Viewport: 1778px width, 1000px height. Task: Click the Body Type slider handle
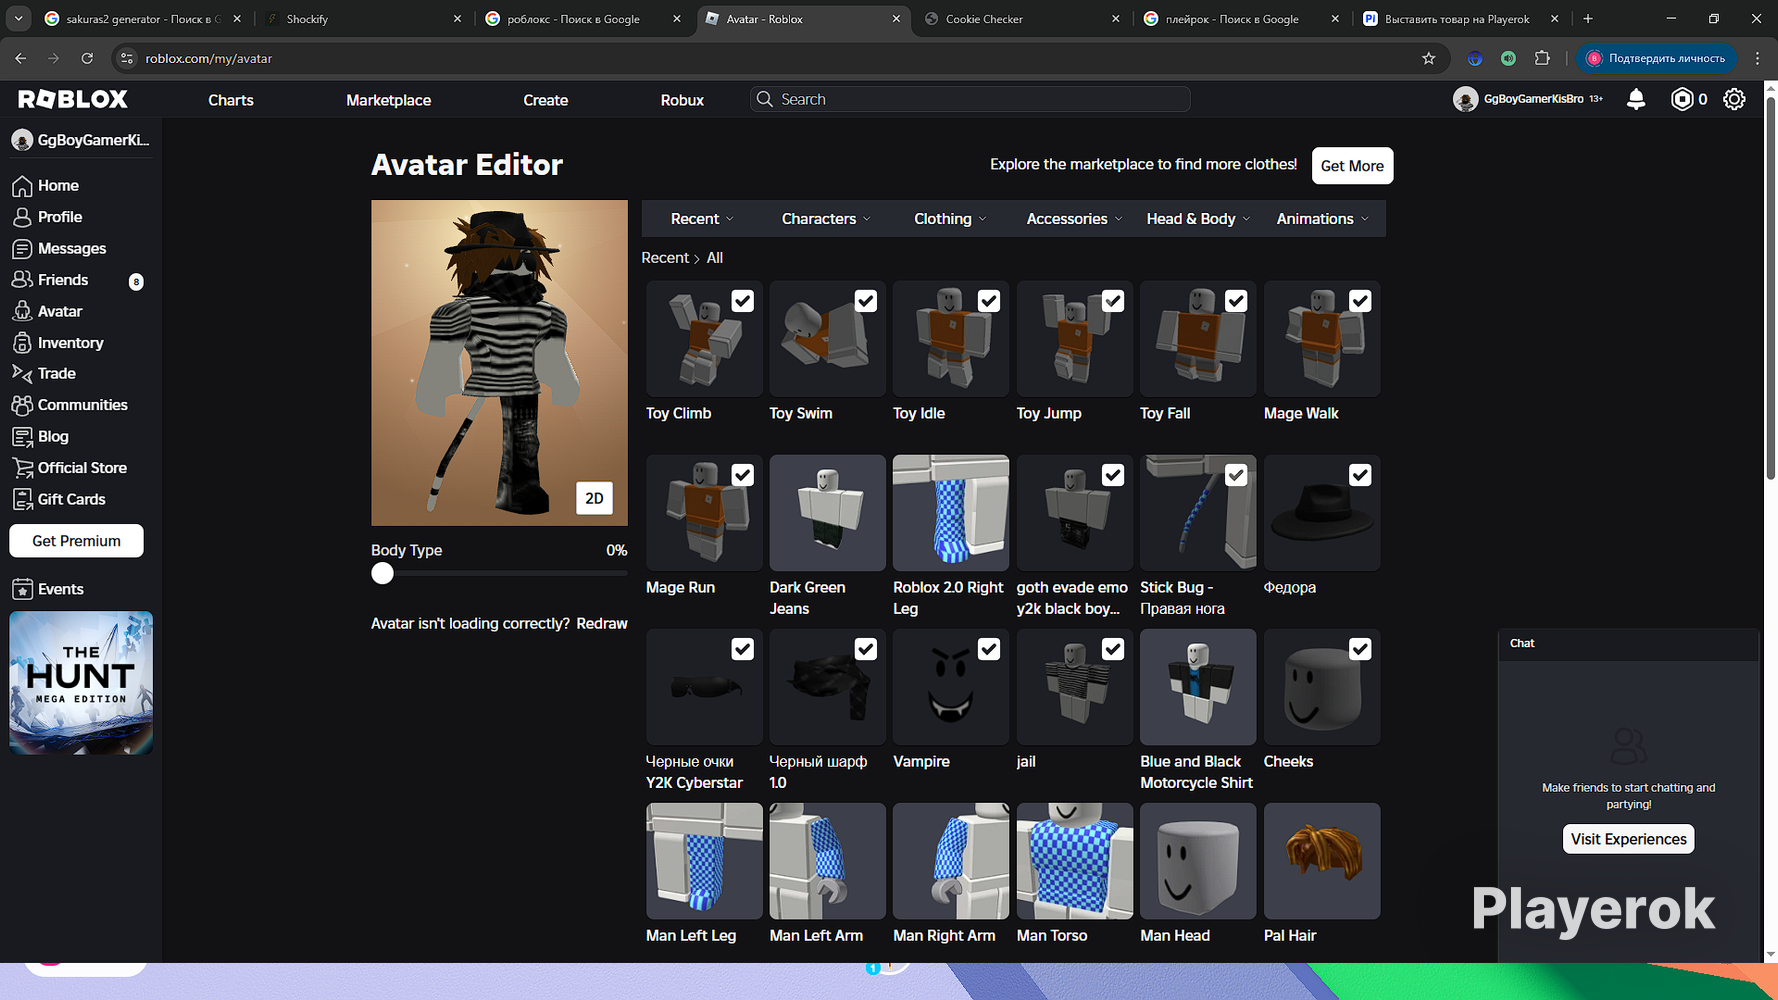click(x=382, y=573)
